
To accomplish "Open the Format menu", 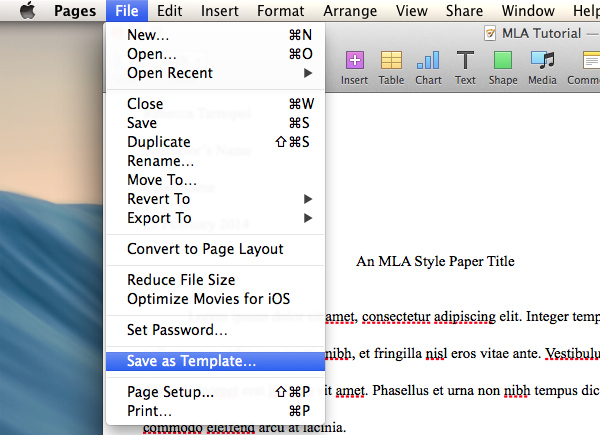I will [280, 11].
